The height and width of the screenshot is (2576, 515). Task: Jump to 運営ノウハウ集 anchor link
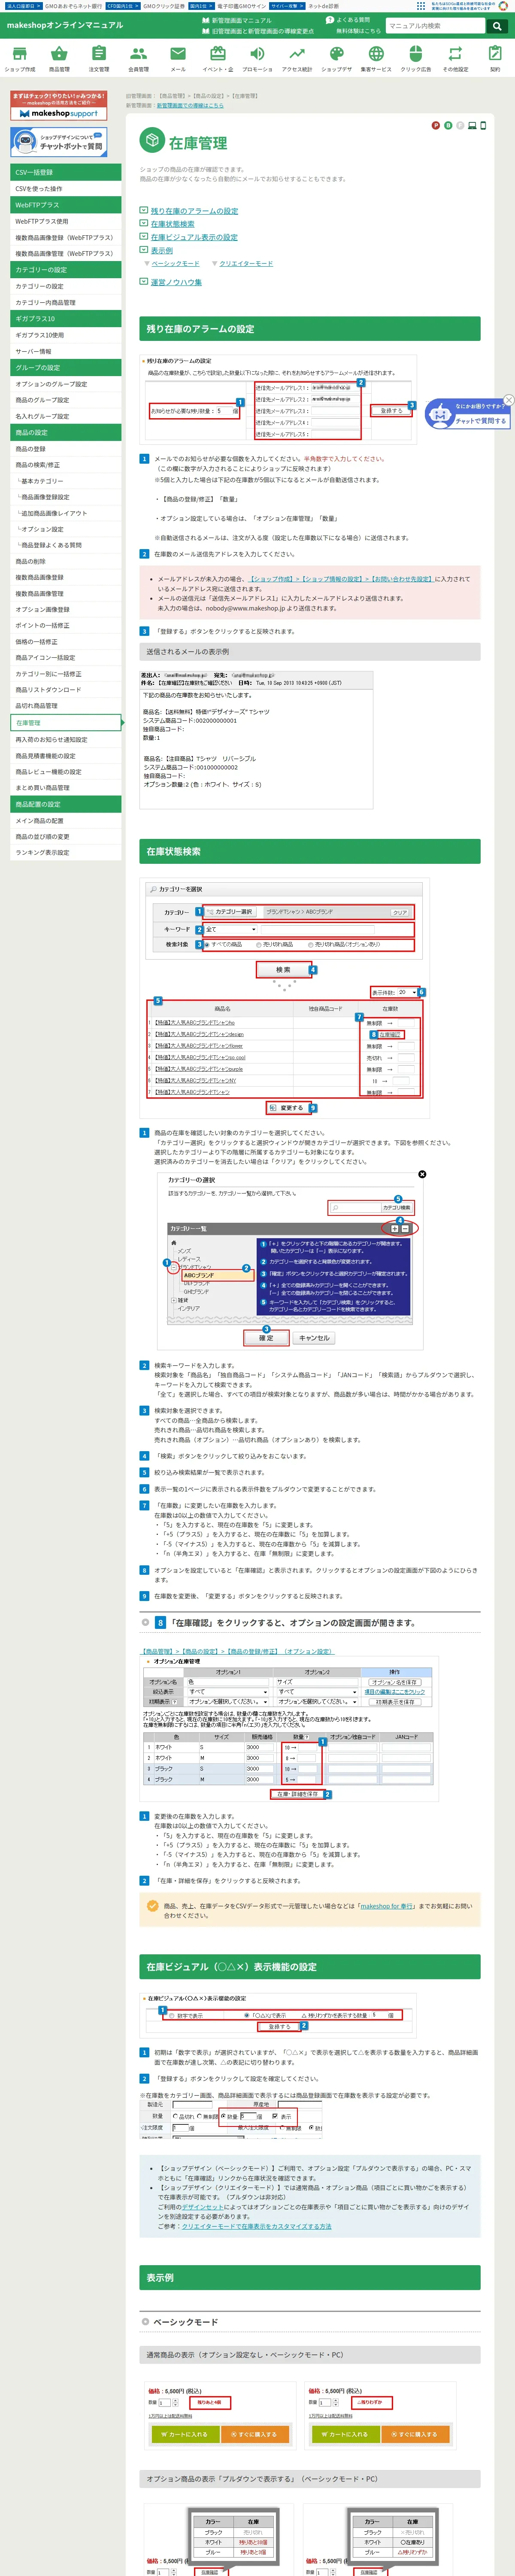pyautogui.click(x=176, y=282)
